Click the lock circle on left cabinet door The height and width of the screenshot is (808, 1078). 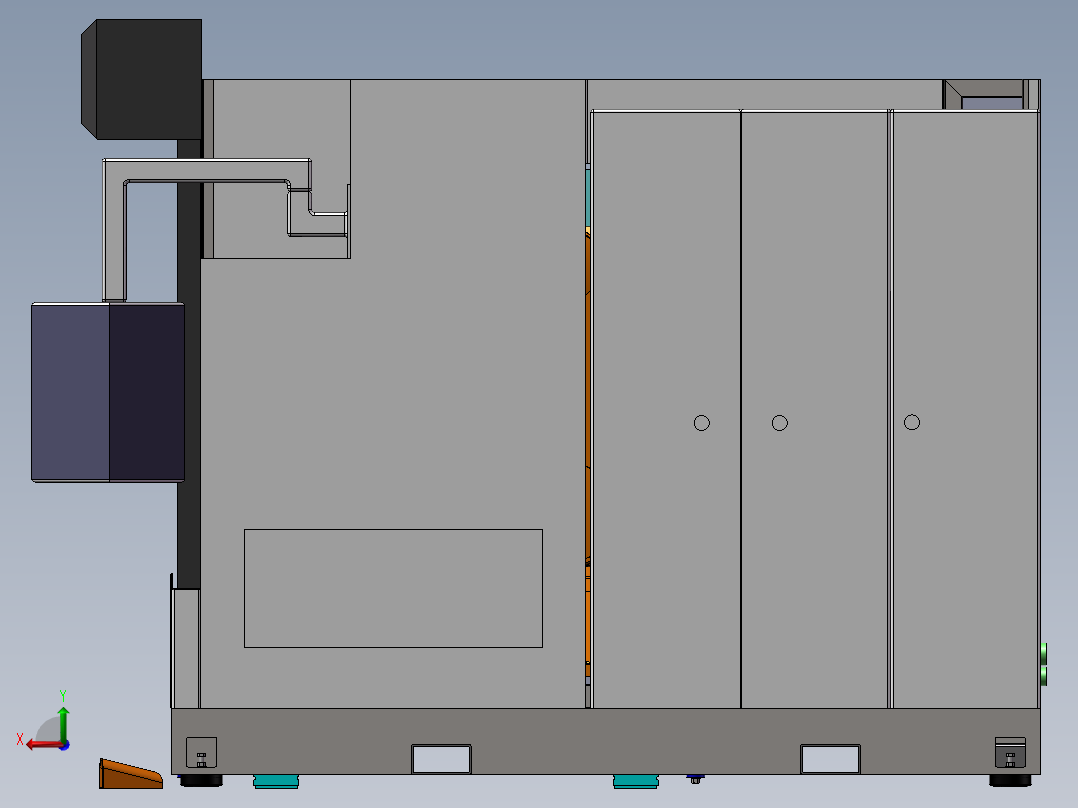click(701, 423)
